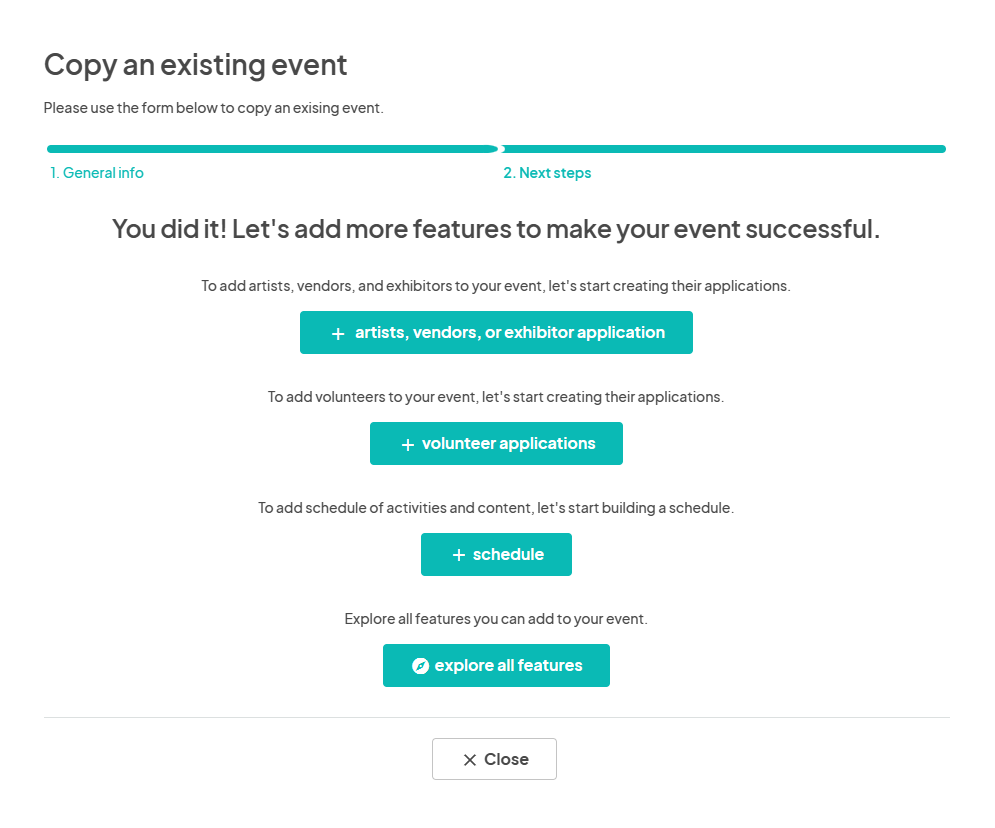Select the '2. Next steps' wizard step
Image resolution: width=995 pixels, height=828 pixels.
547,172
